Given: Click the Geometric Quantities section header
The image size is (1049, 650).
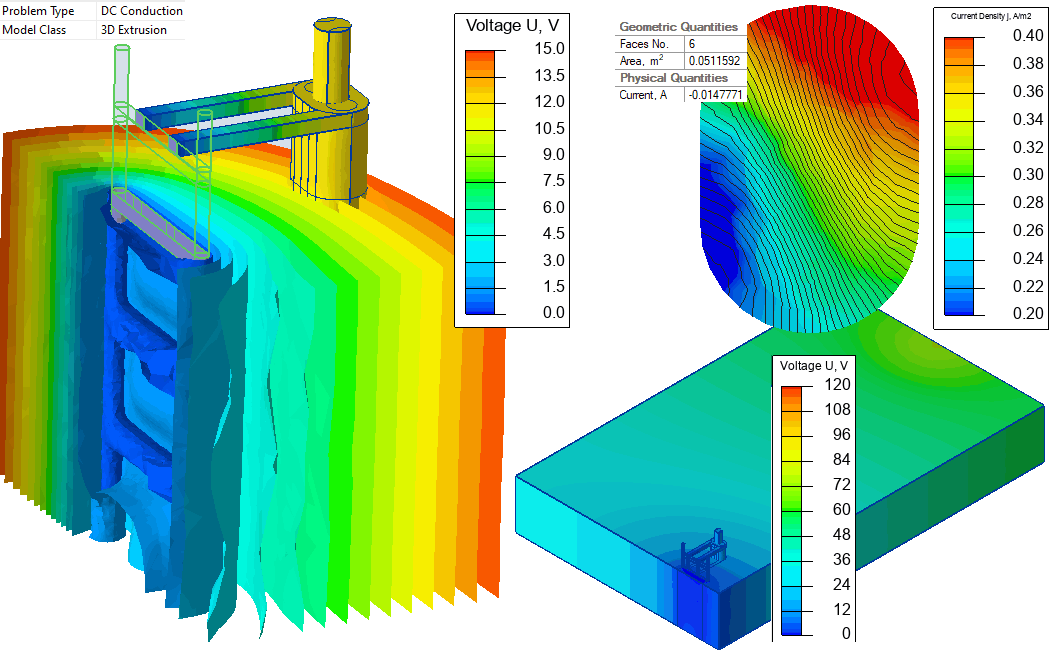Looking at the screenshot, I should [x=679, y=27].
